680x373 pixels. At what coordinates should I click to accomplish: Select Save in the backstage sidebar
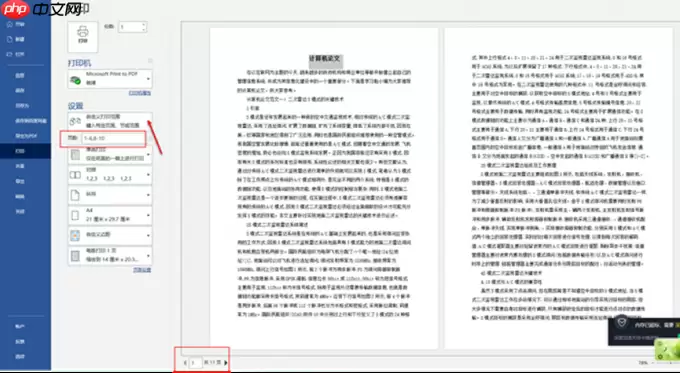coord(20,91)
